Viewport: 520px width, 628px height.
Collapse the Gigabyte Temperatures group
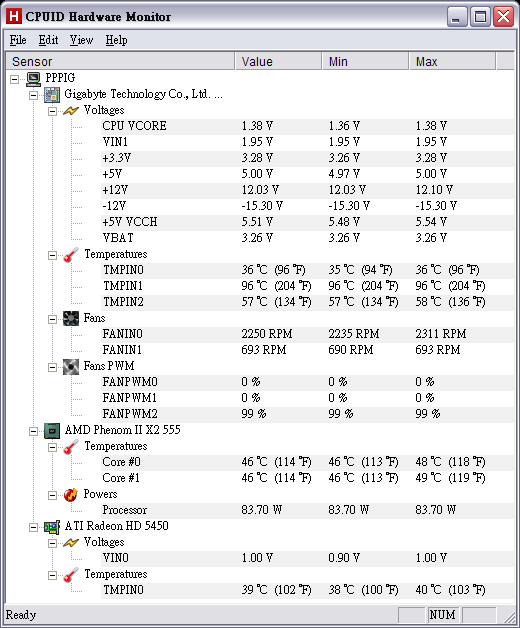(52, 255)
